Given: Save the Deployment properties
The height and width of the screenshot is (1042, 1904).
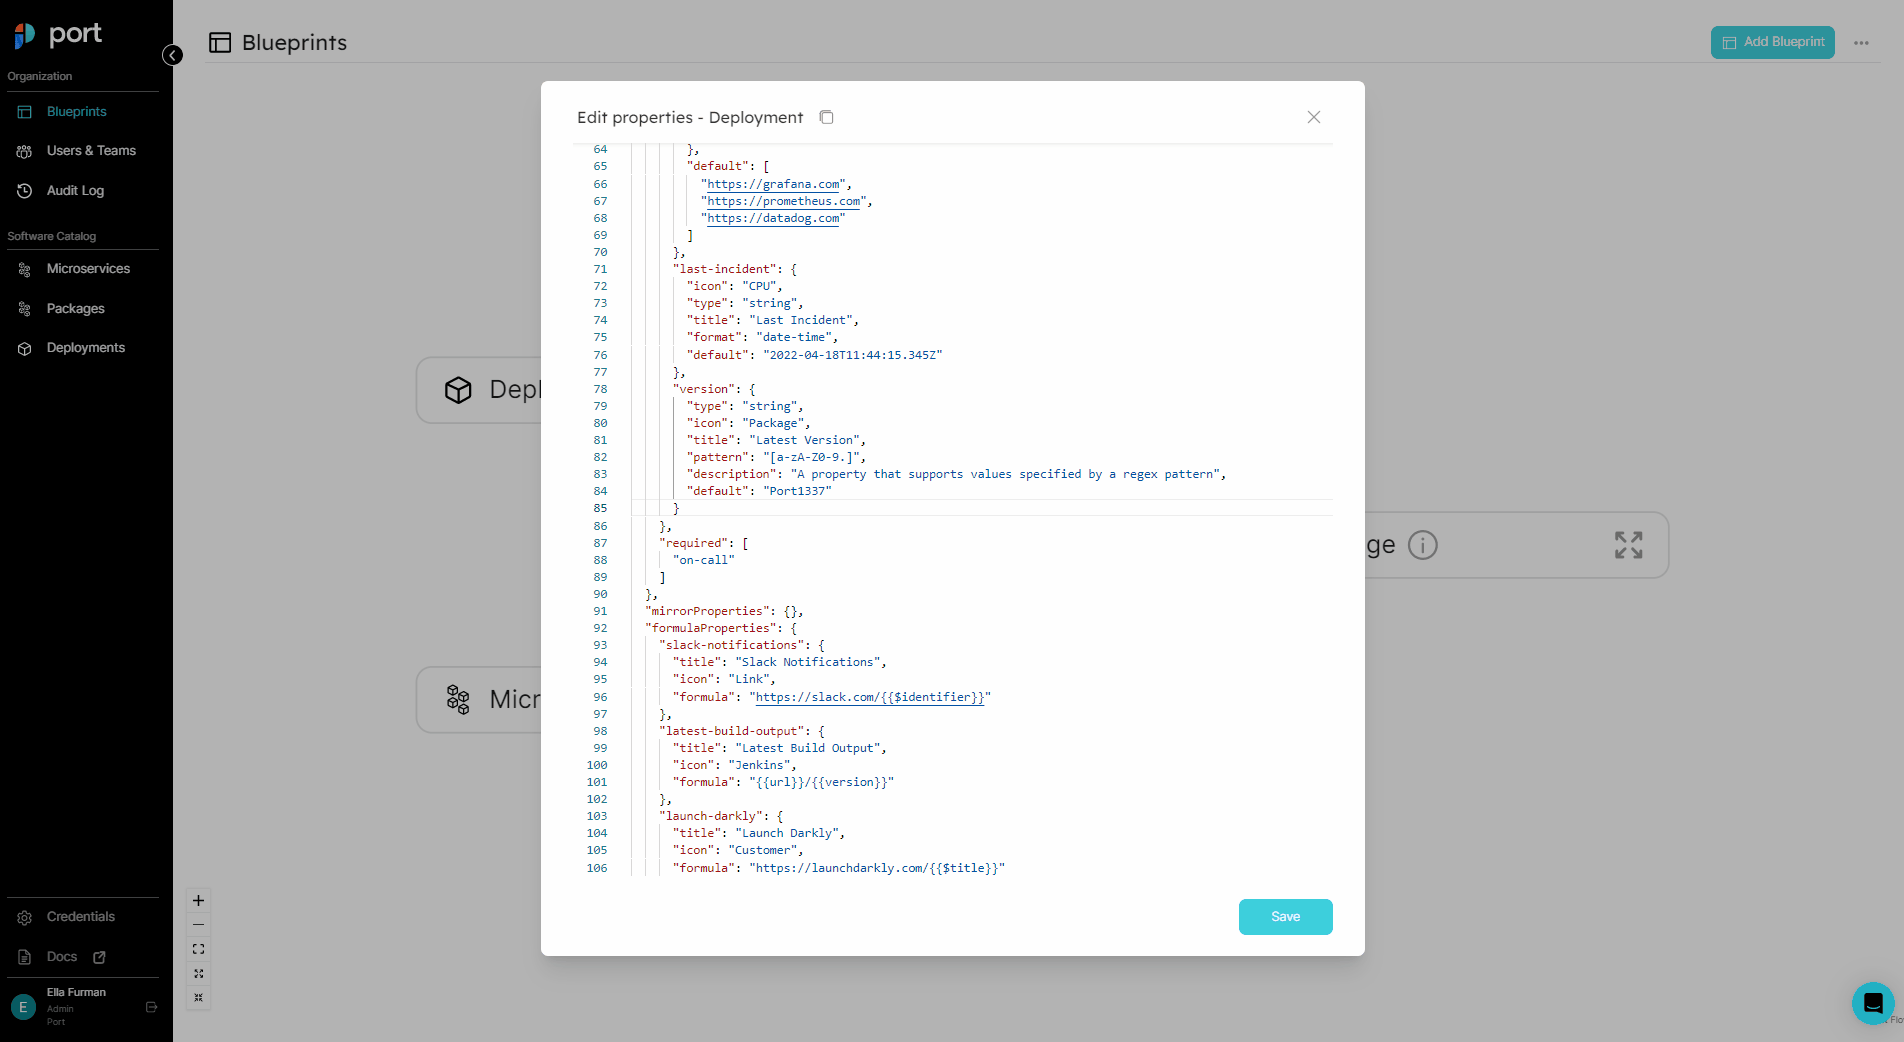Looking at the screenshot, I should pos(1285,916).
